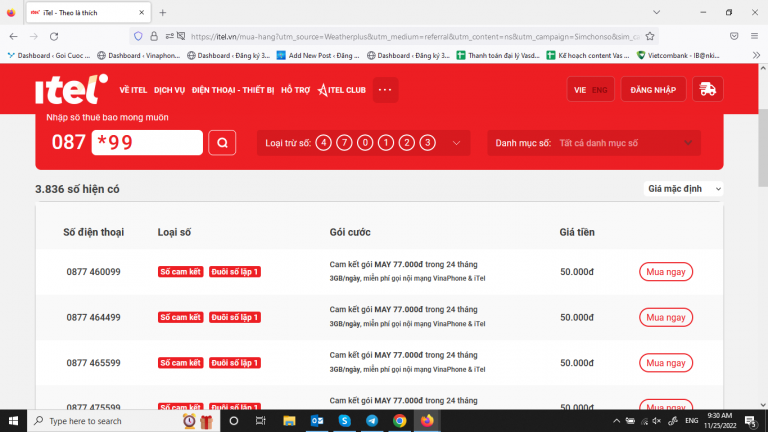Open Cortana circle on taskbar
The width and height of the screenshot is (768, 432).
pos(234,421)
